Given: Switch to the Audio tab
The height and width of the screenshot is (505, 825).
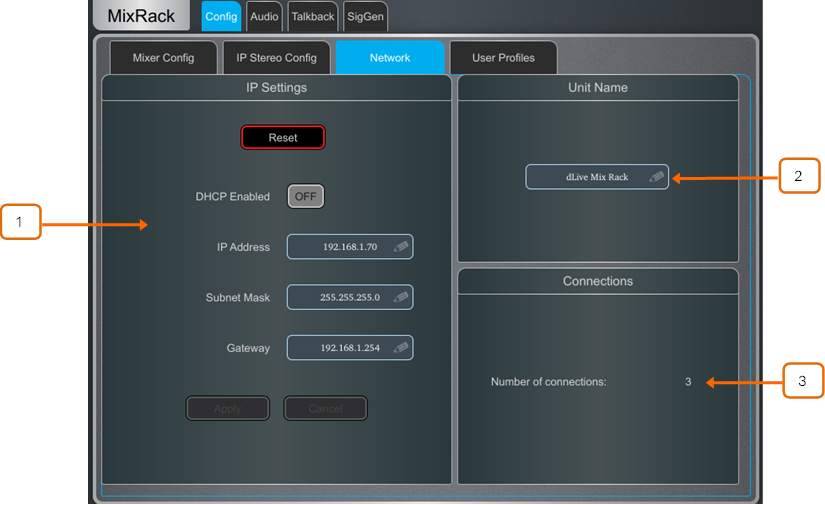Looking at the screenshot, I should click(x=264, y=16).
